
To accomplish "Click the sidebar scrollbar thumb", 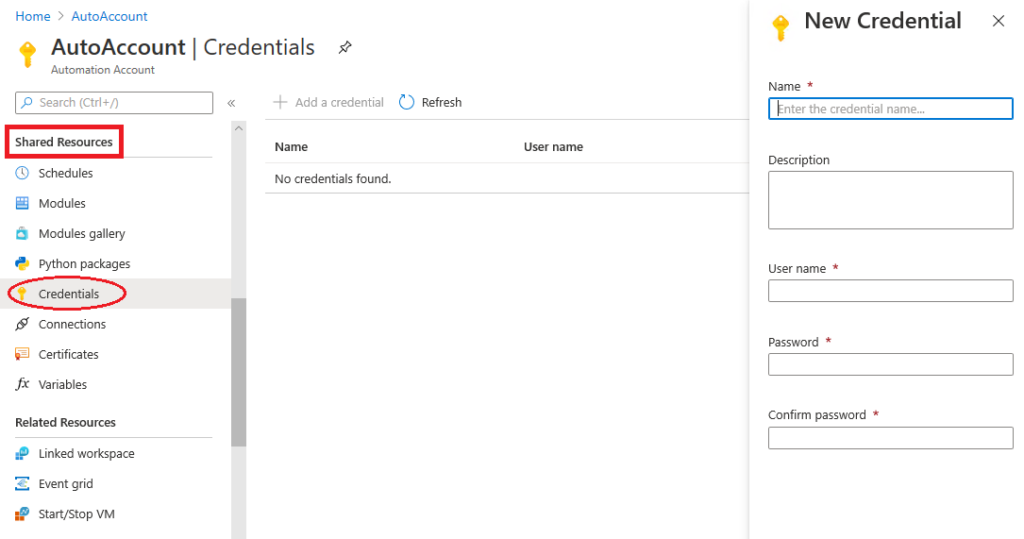I will click(x=238, y=372).
